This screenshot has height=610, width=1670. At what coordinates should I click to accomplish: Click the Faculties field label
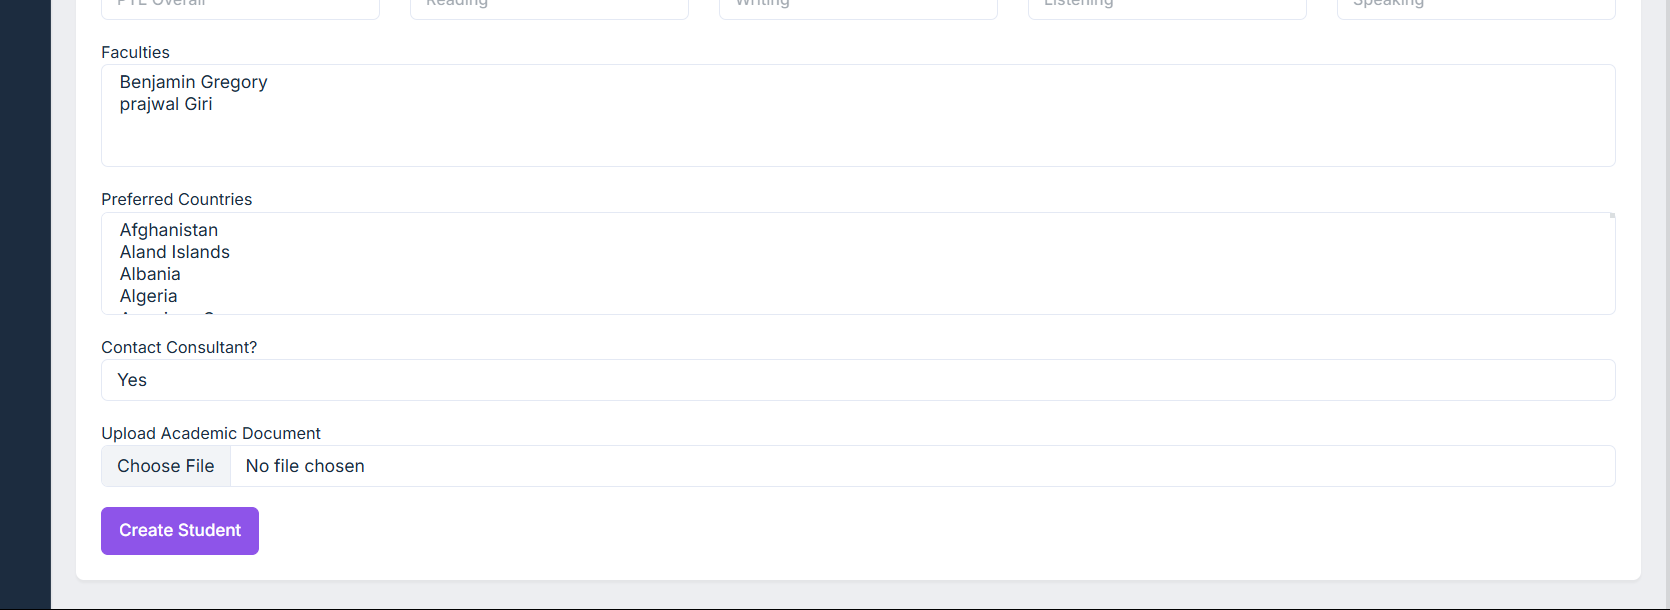click(135, 52)
